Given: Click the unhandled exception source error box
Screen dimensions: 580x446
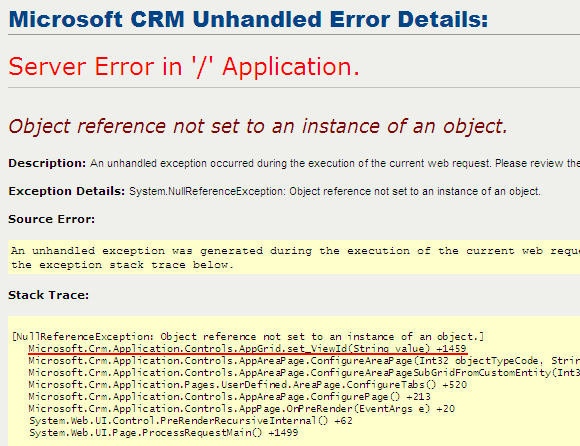Looking at the screenshot, I should 294,257.
